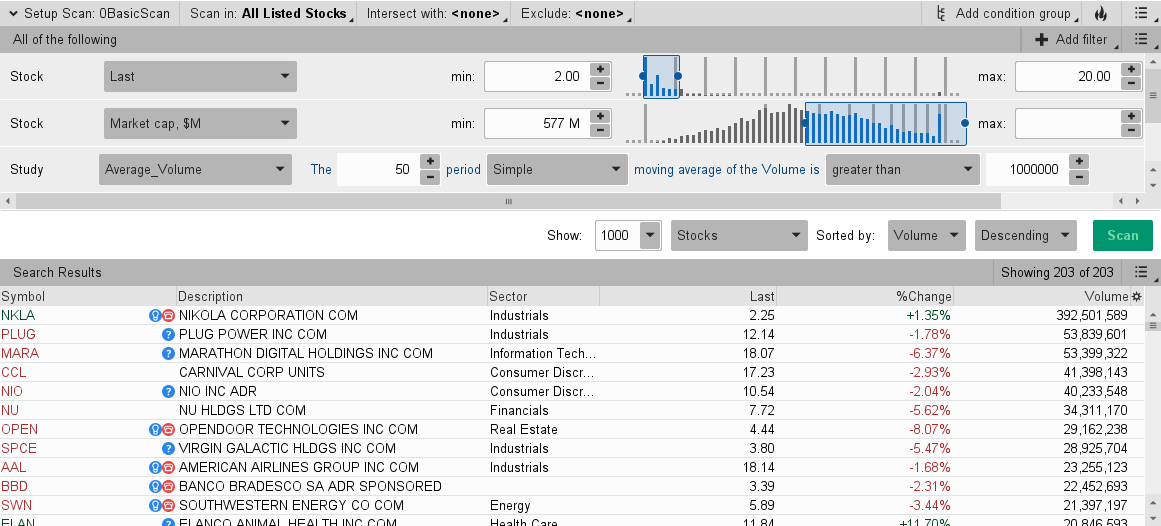Expand the Setup Scan 0BasicScan dropdown

pyautogui.click(x=89, y=13)
